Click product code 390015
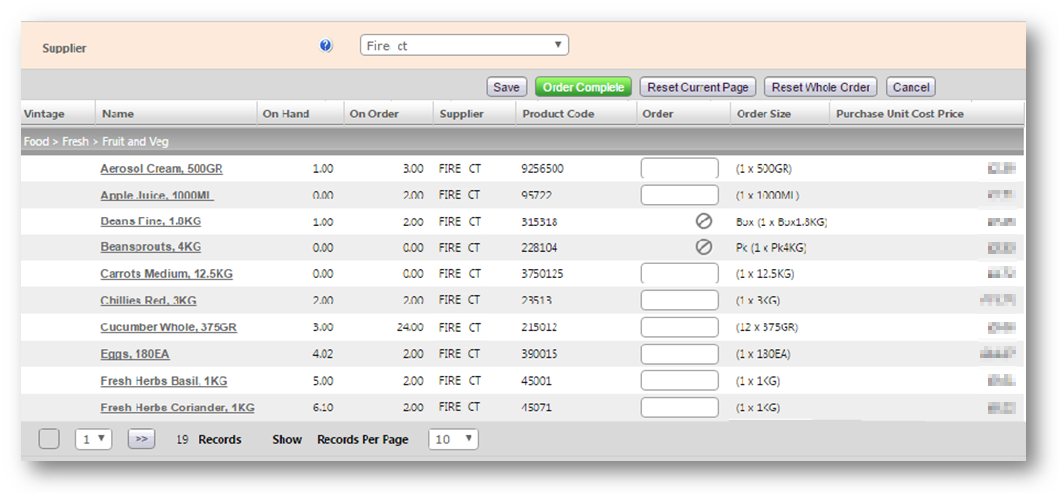This screenshot has width=1059, height=493. [x=540, y=354]
